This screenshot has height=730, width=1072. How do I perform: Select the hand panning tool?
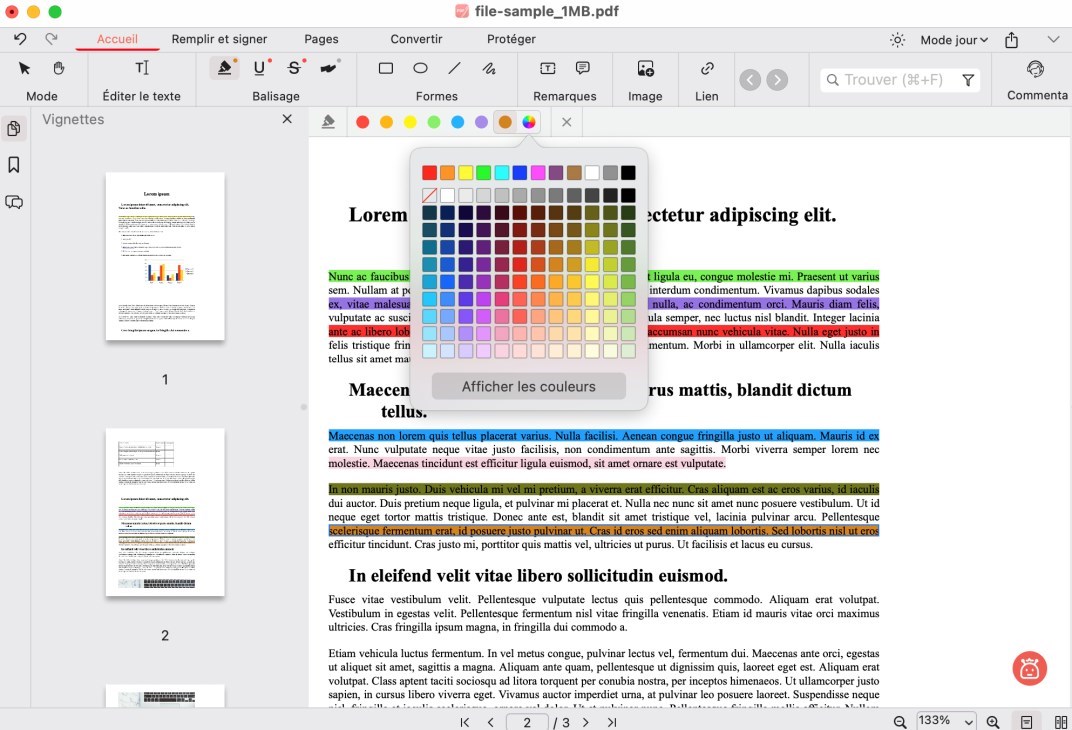58,66
